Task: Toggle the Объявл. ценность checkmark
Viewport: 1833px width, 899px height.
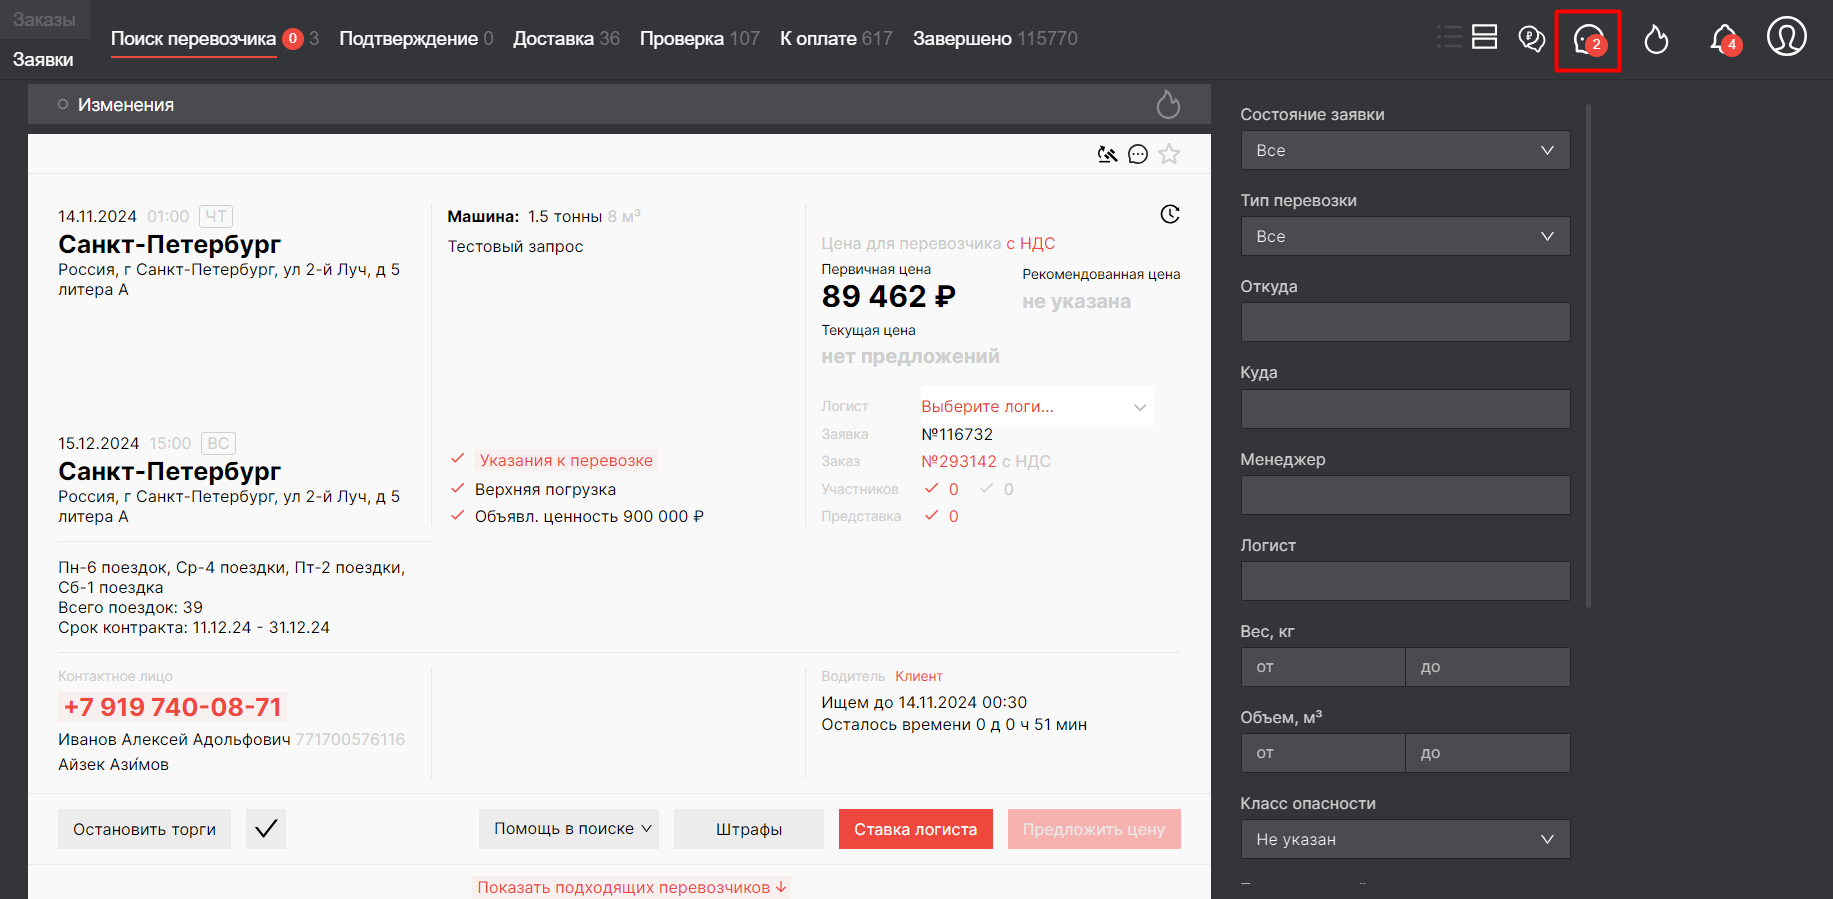Action: (457, 515)
